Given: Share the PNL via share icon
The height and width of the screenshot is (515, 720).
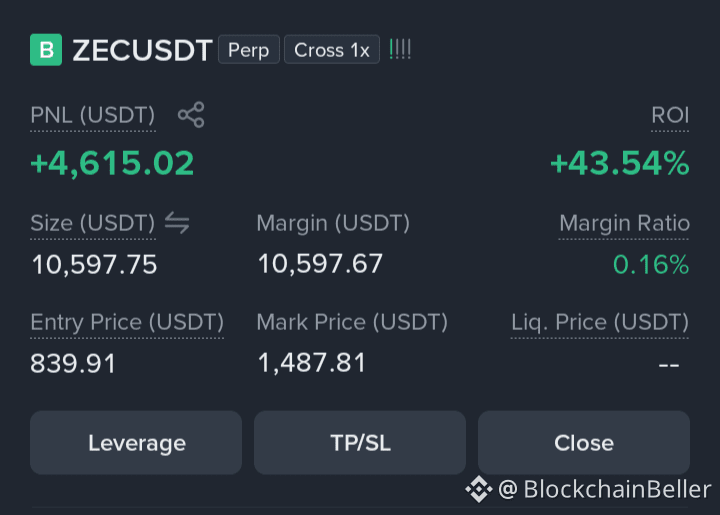Looking at the screenshot, I should (191, 115).
